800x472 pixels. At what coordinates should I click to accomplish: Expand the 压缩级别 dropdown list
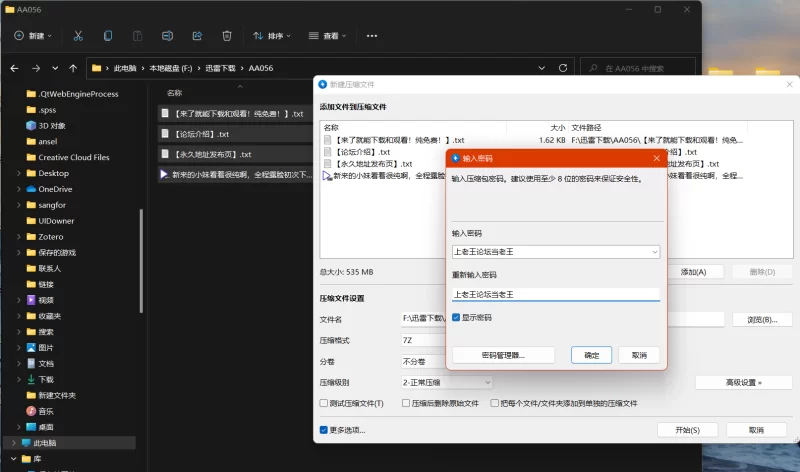click(487, 382)
